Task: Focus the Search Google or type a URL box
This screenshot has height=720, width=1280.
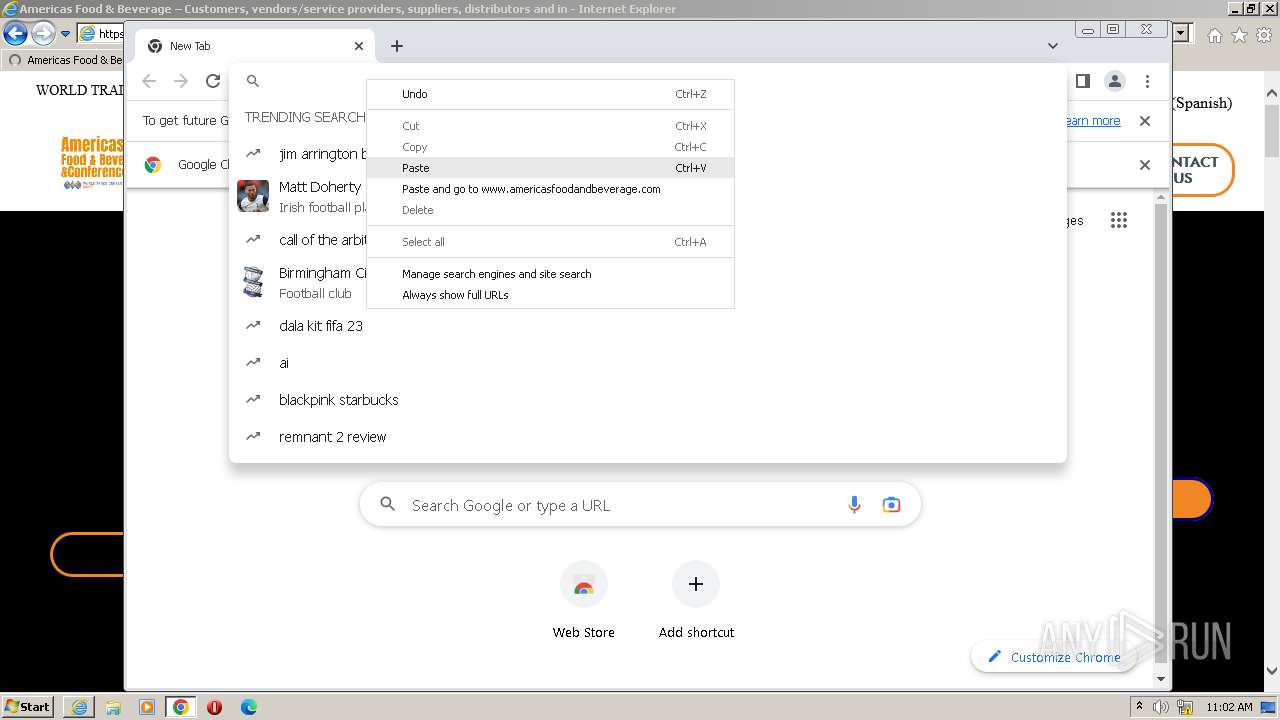Action: (x=640, y=505)
